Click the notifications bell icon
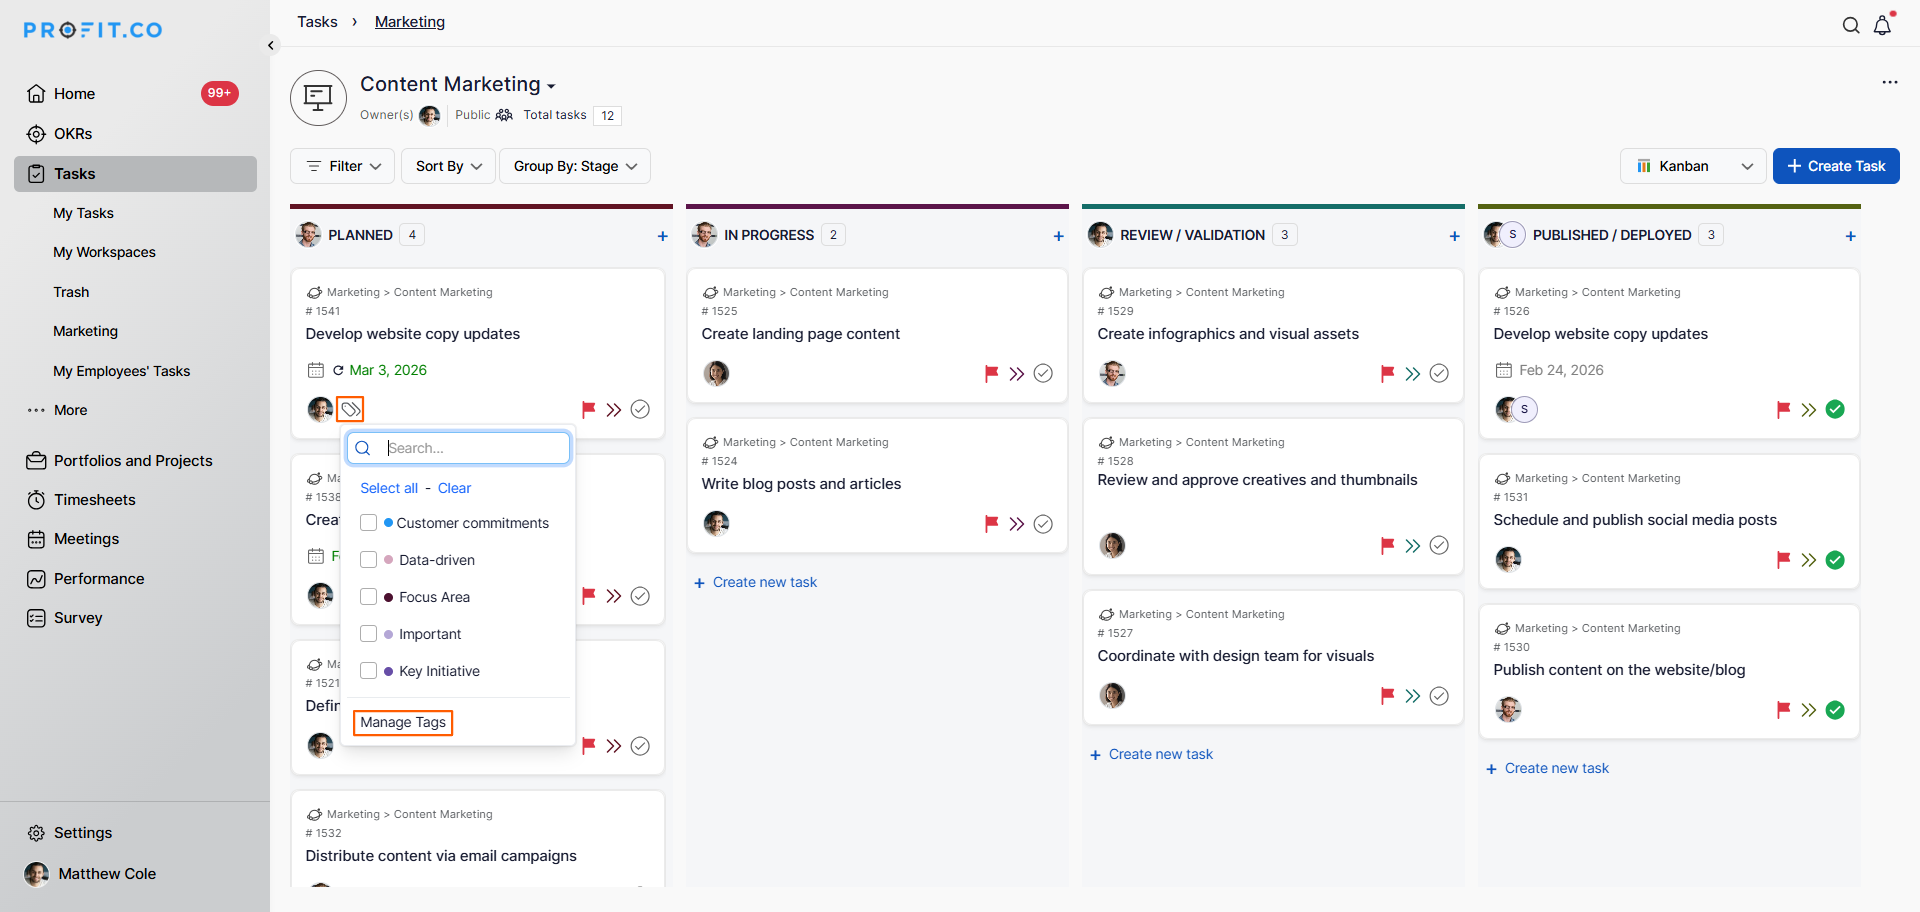Image resolution: width=1920 pixels, height=912 pixels. tap(1882, 26)
